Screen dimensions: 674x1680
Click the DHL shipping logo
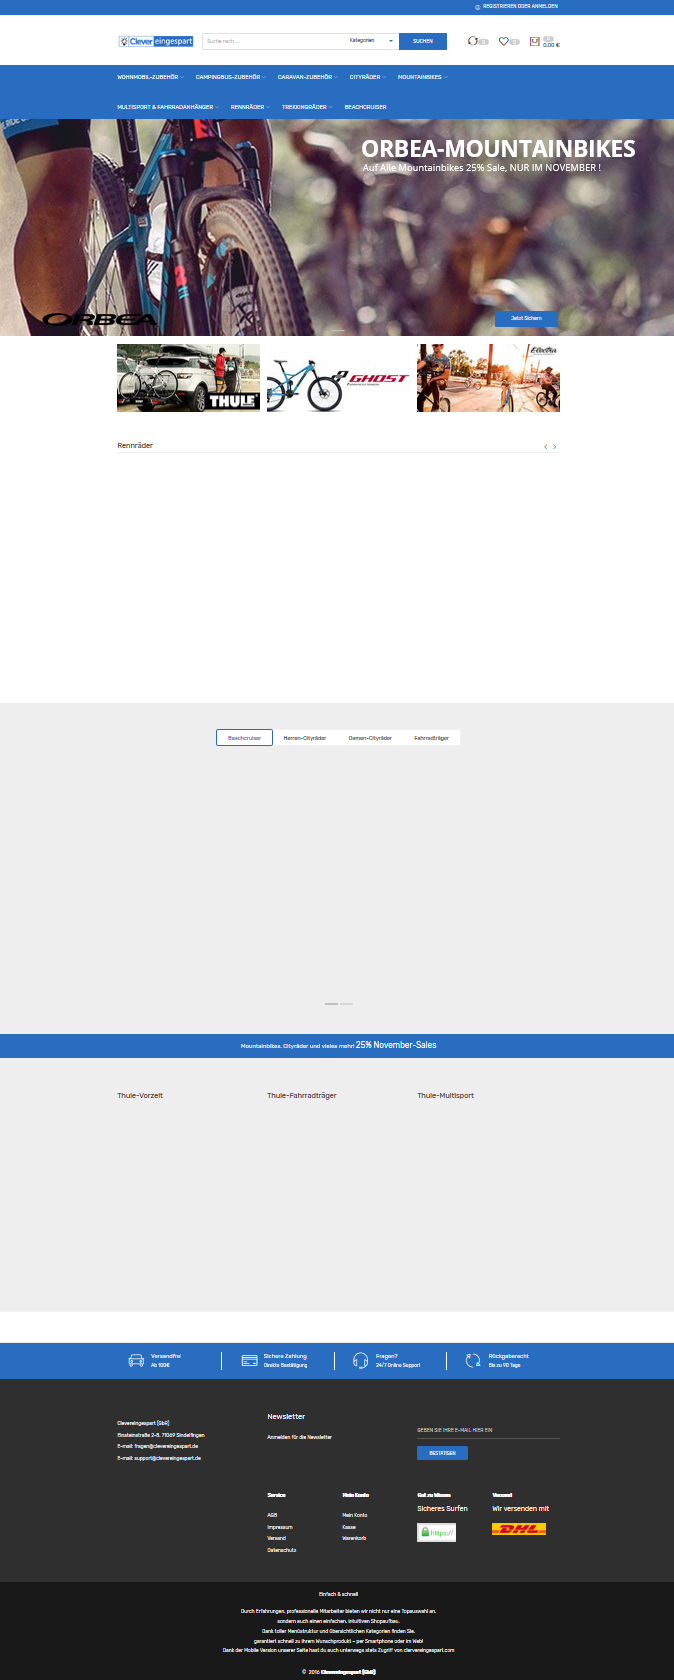tap(519, 1529)
